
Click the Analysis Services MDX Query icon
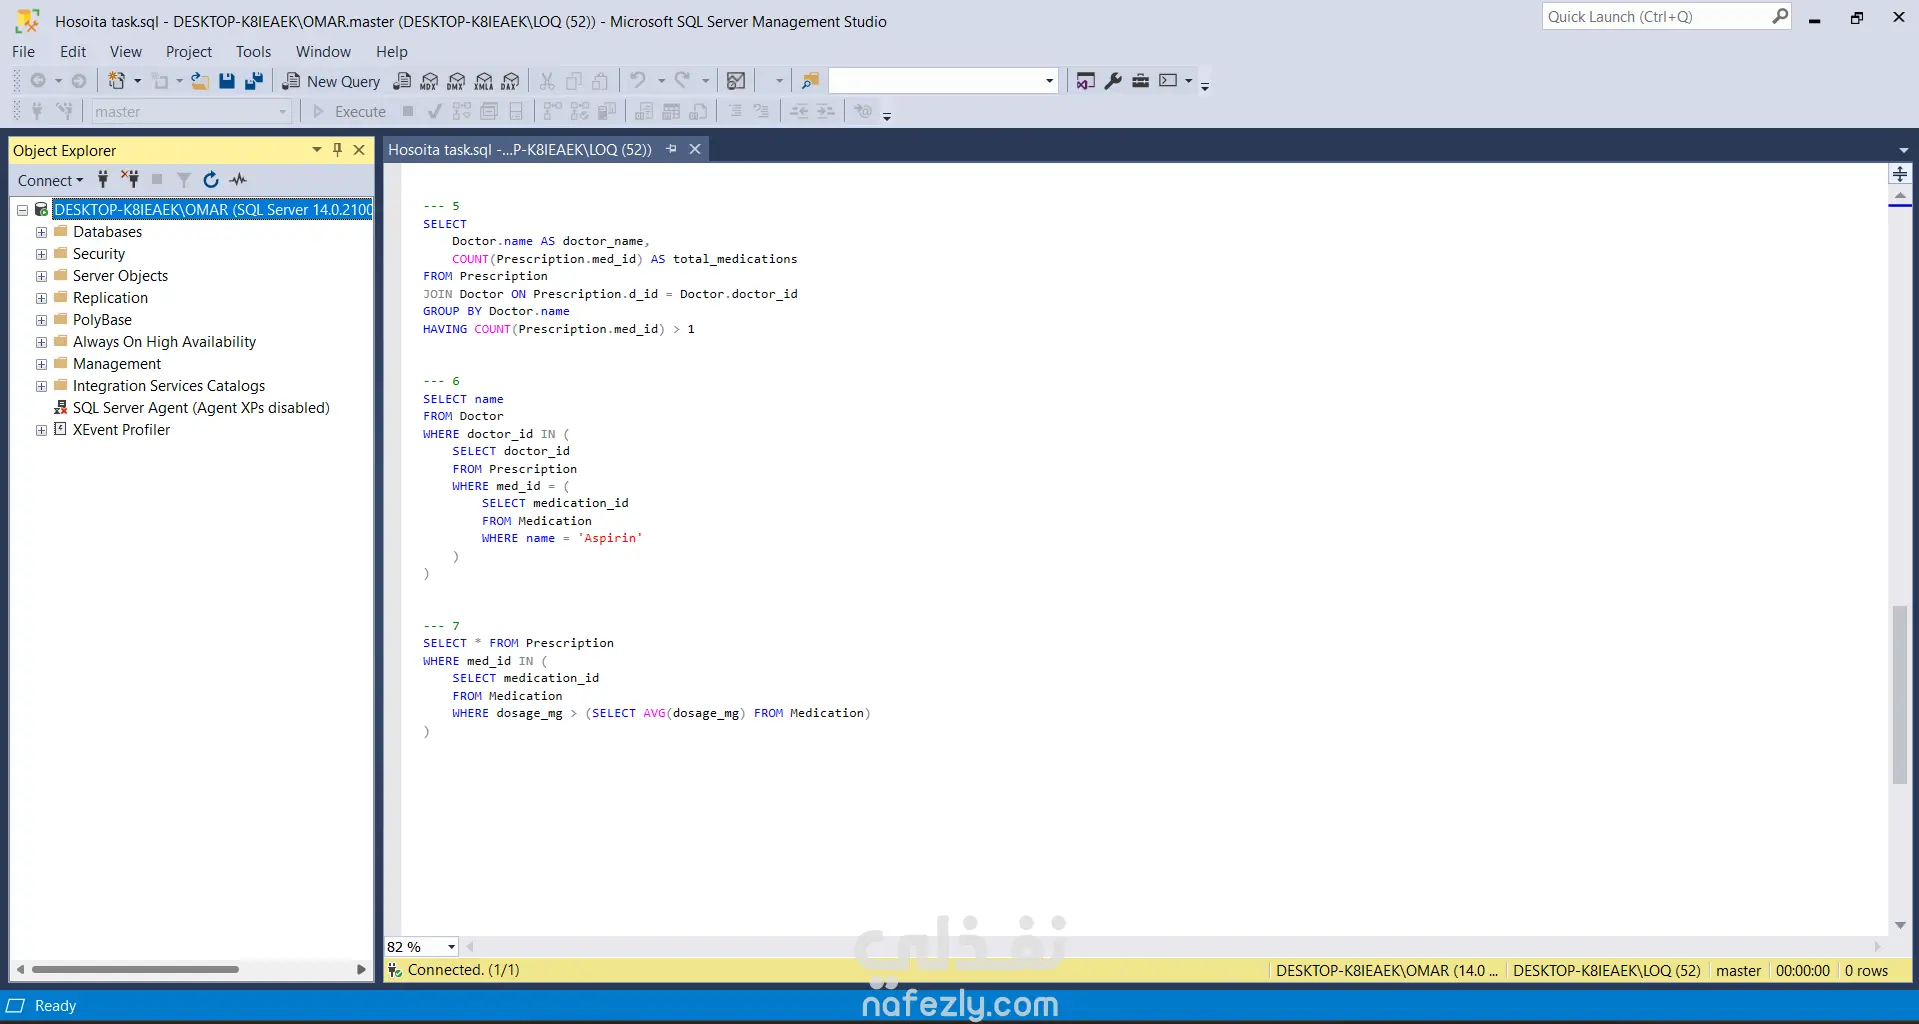pyautogui.click(x=429, y=81)
